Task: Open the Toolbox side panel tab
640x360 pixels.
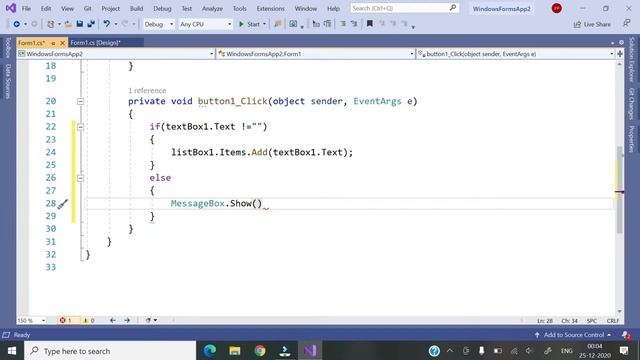Action: click(x=8, y=47)
